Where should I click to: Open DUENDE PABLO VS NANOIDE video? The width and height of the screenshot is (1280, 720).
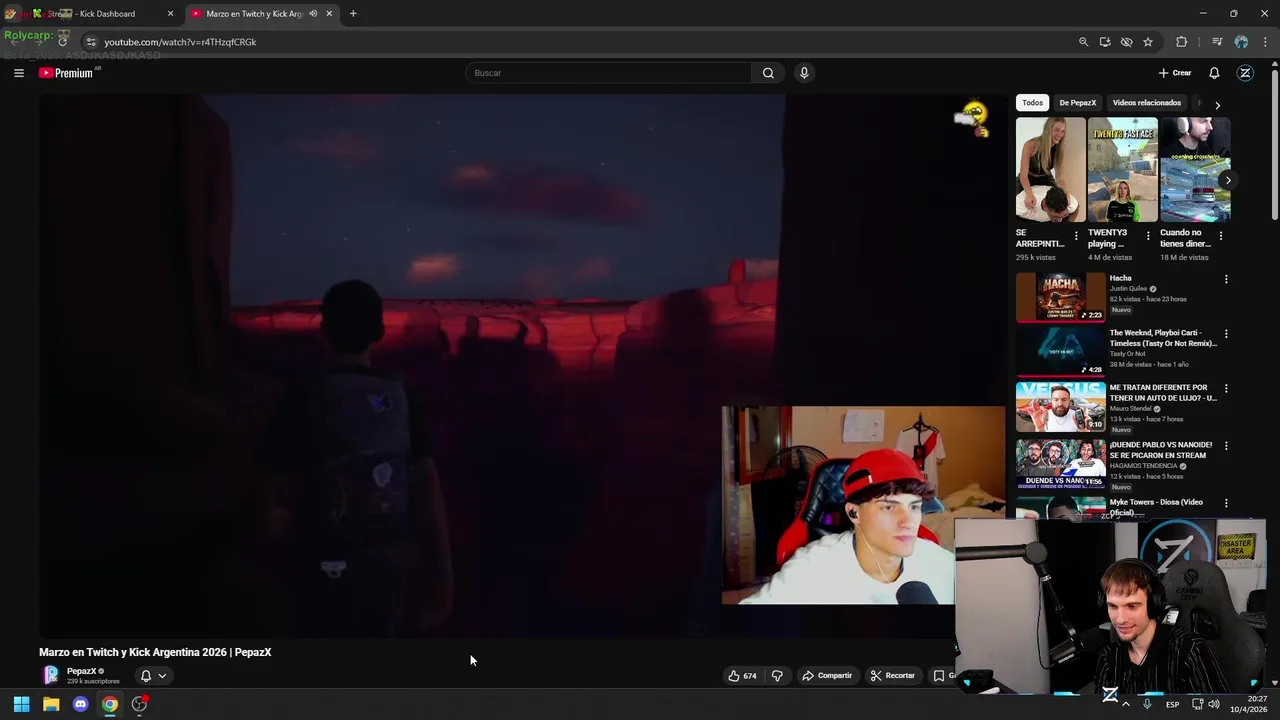coord(1161,450)
